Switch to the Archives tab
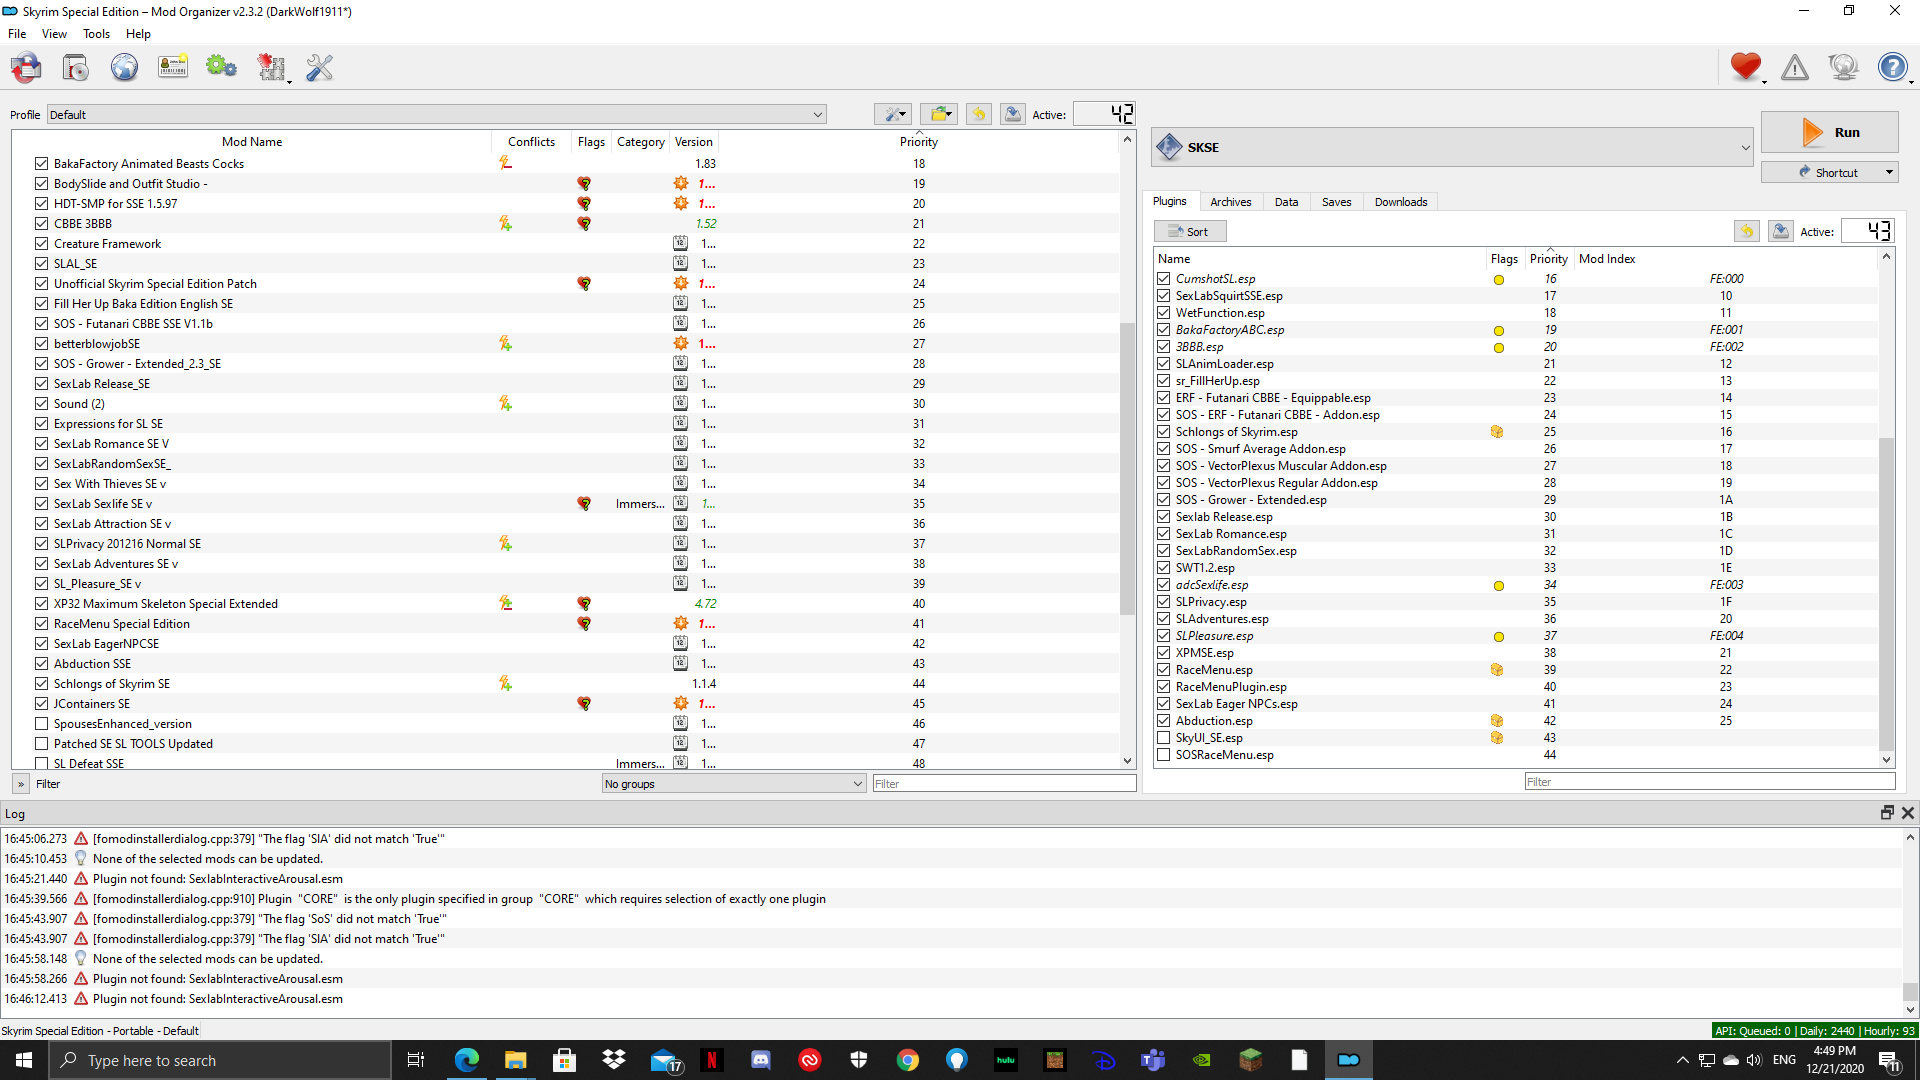Image resolution: width=1920 pixels, height=1080 pixels. click(x=1230, y=202)
